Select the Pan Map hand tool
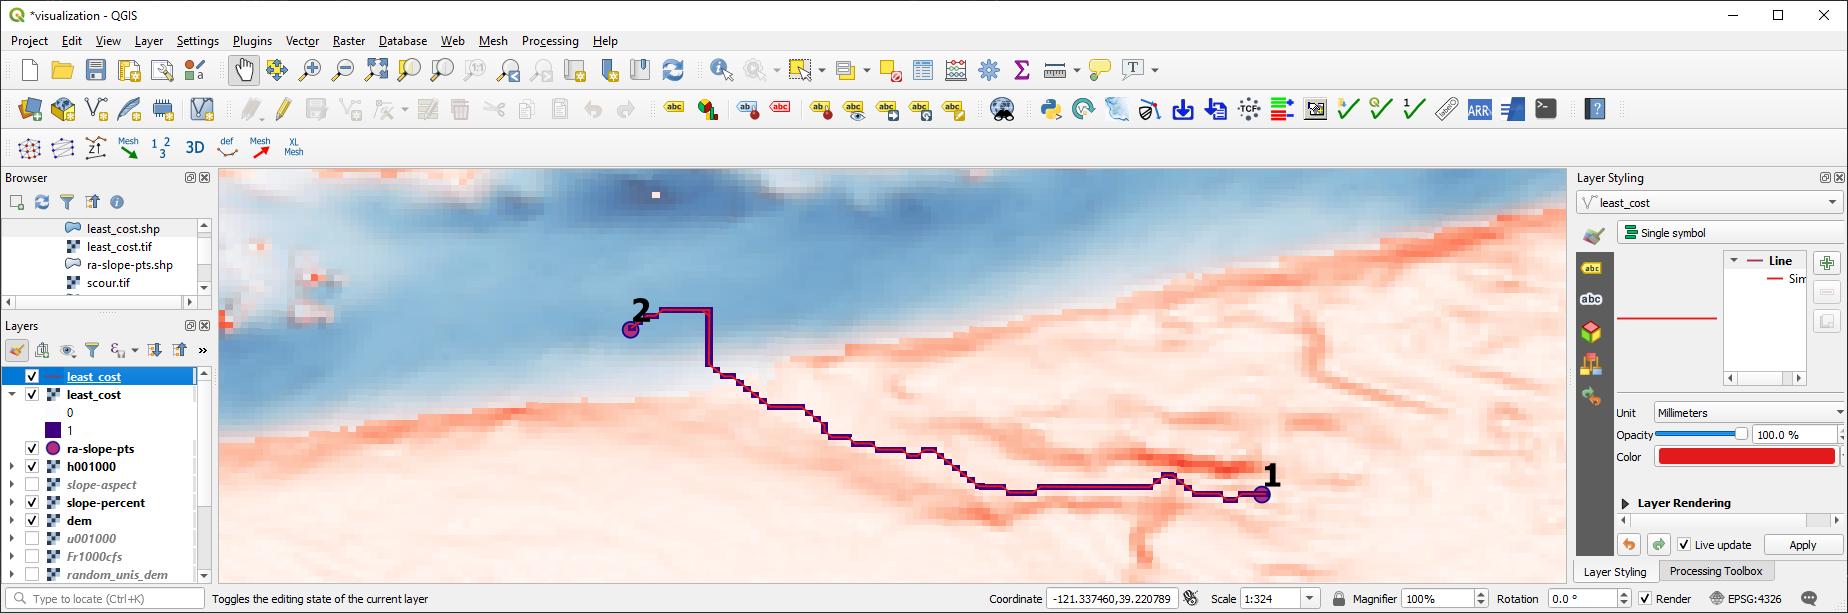The height and width of the screenshot is (613, 1848). tap(244, 70)
